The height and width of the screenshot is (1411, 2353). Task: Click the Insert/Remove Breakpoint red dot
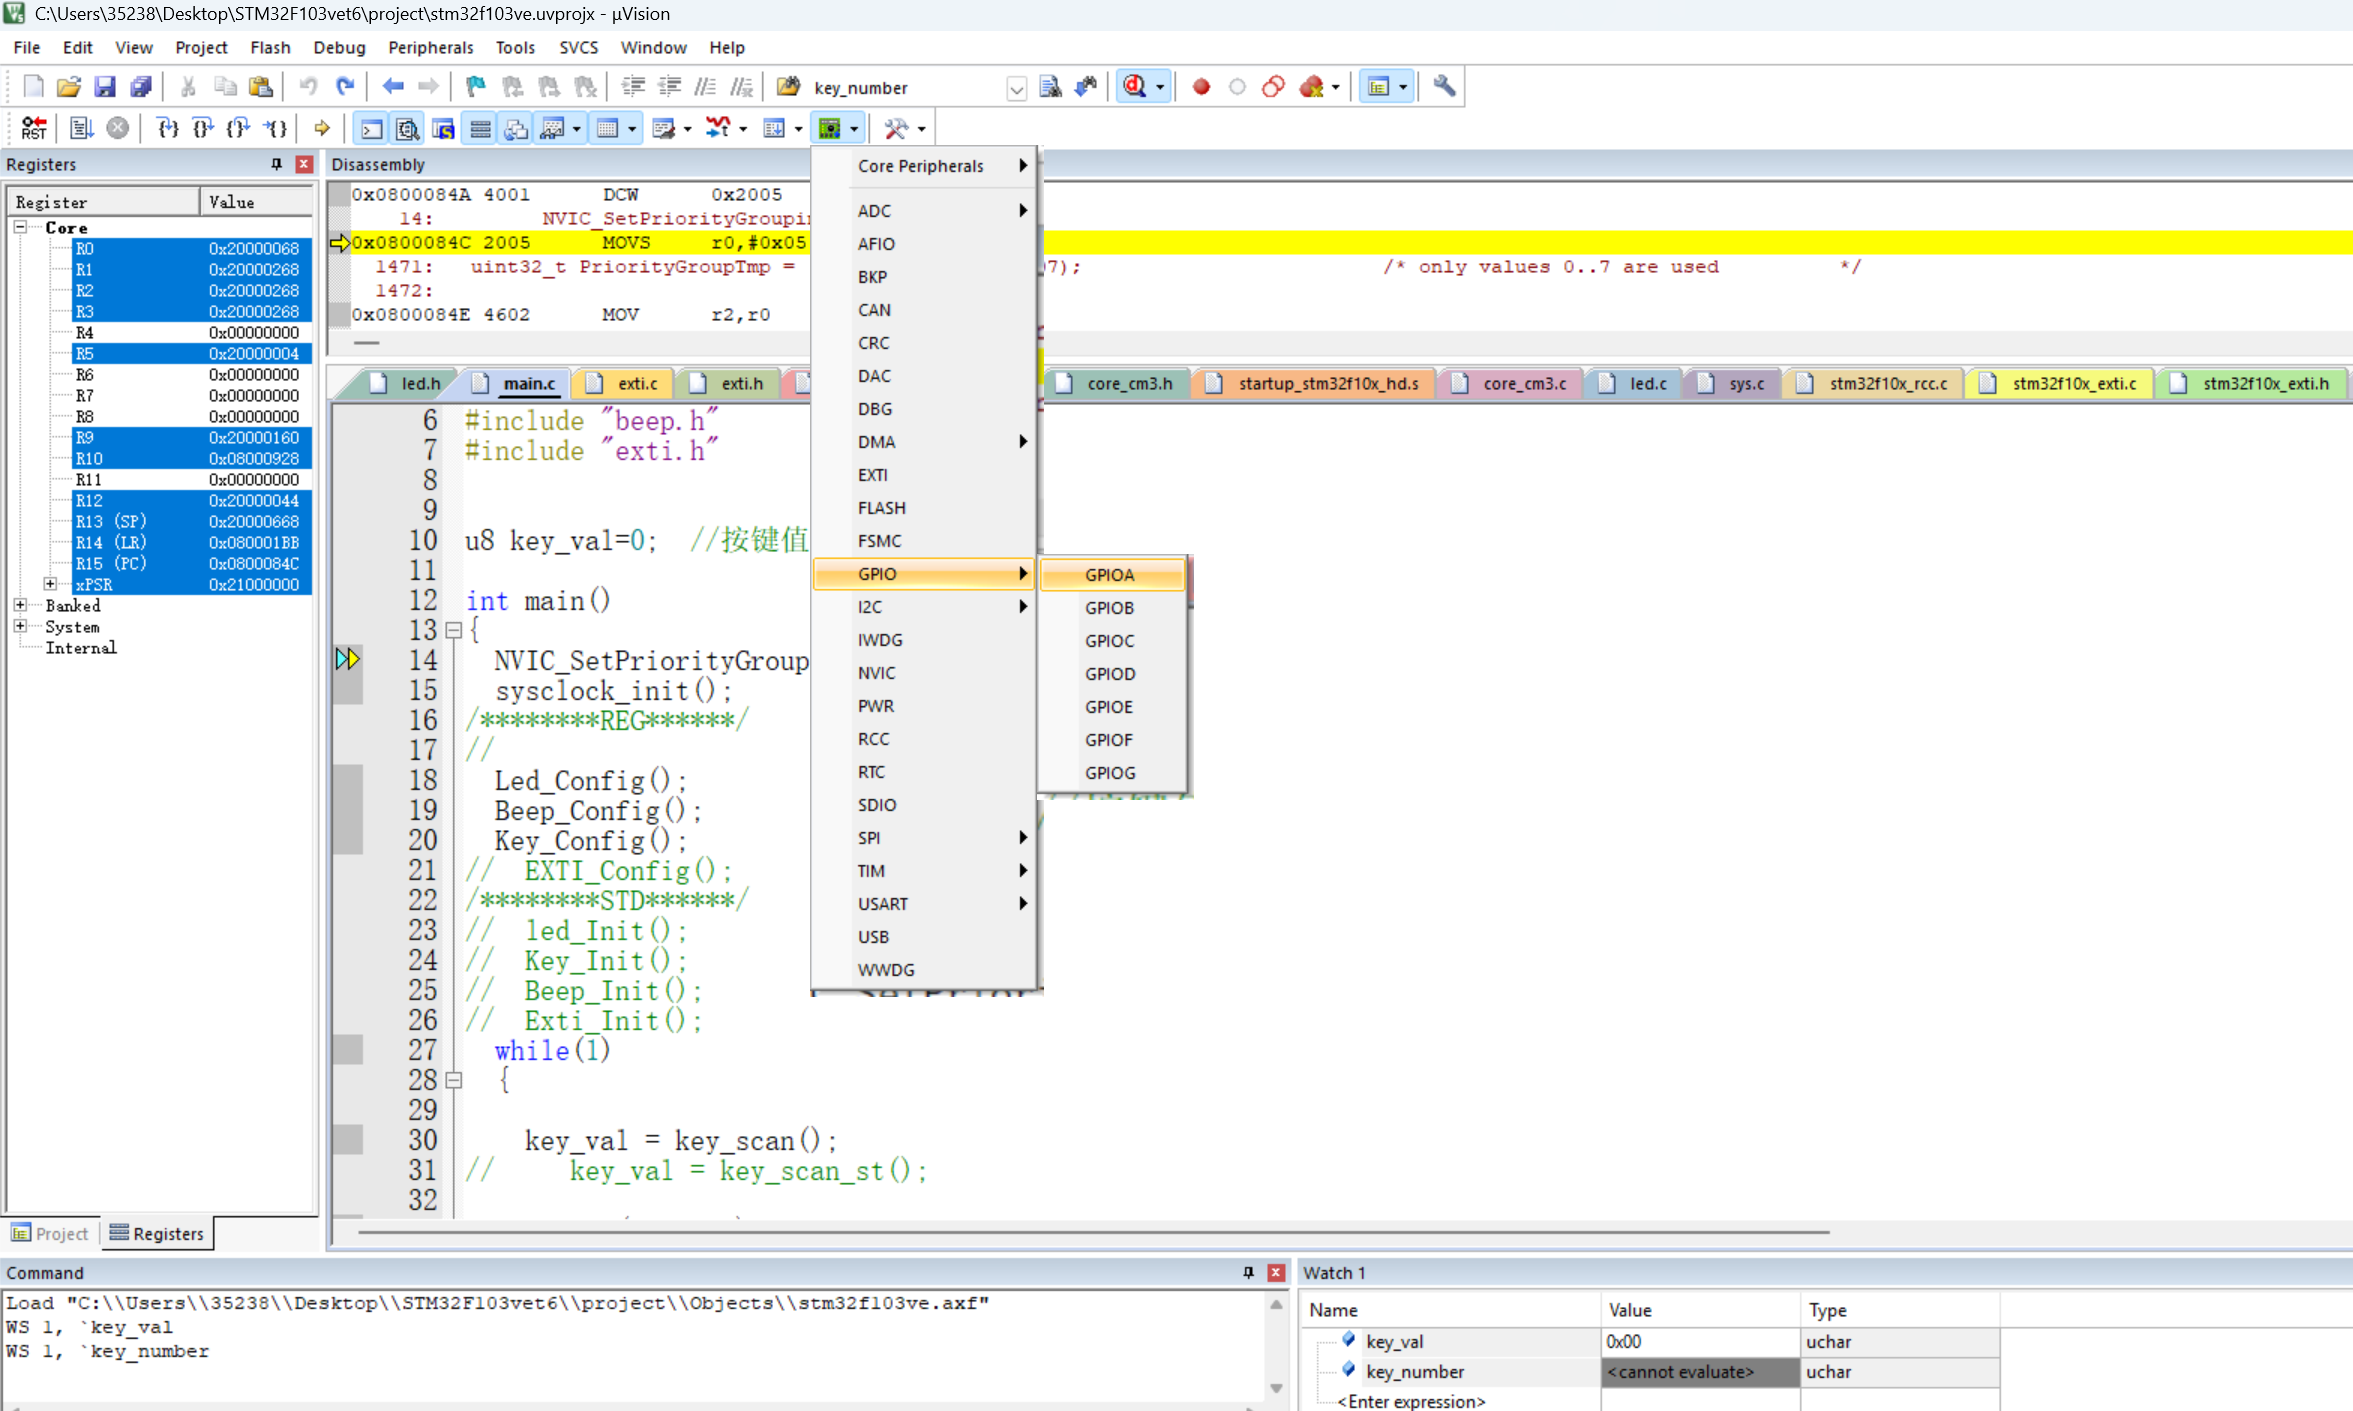pos(1201,87)
